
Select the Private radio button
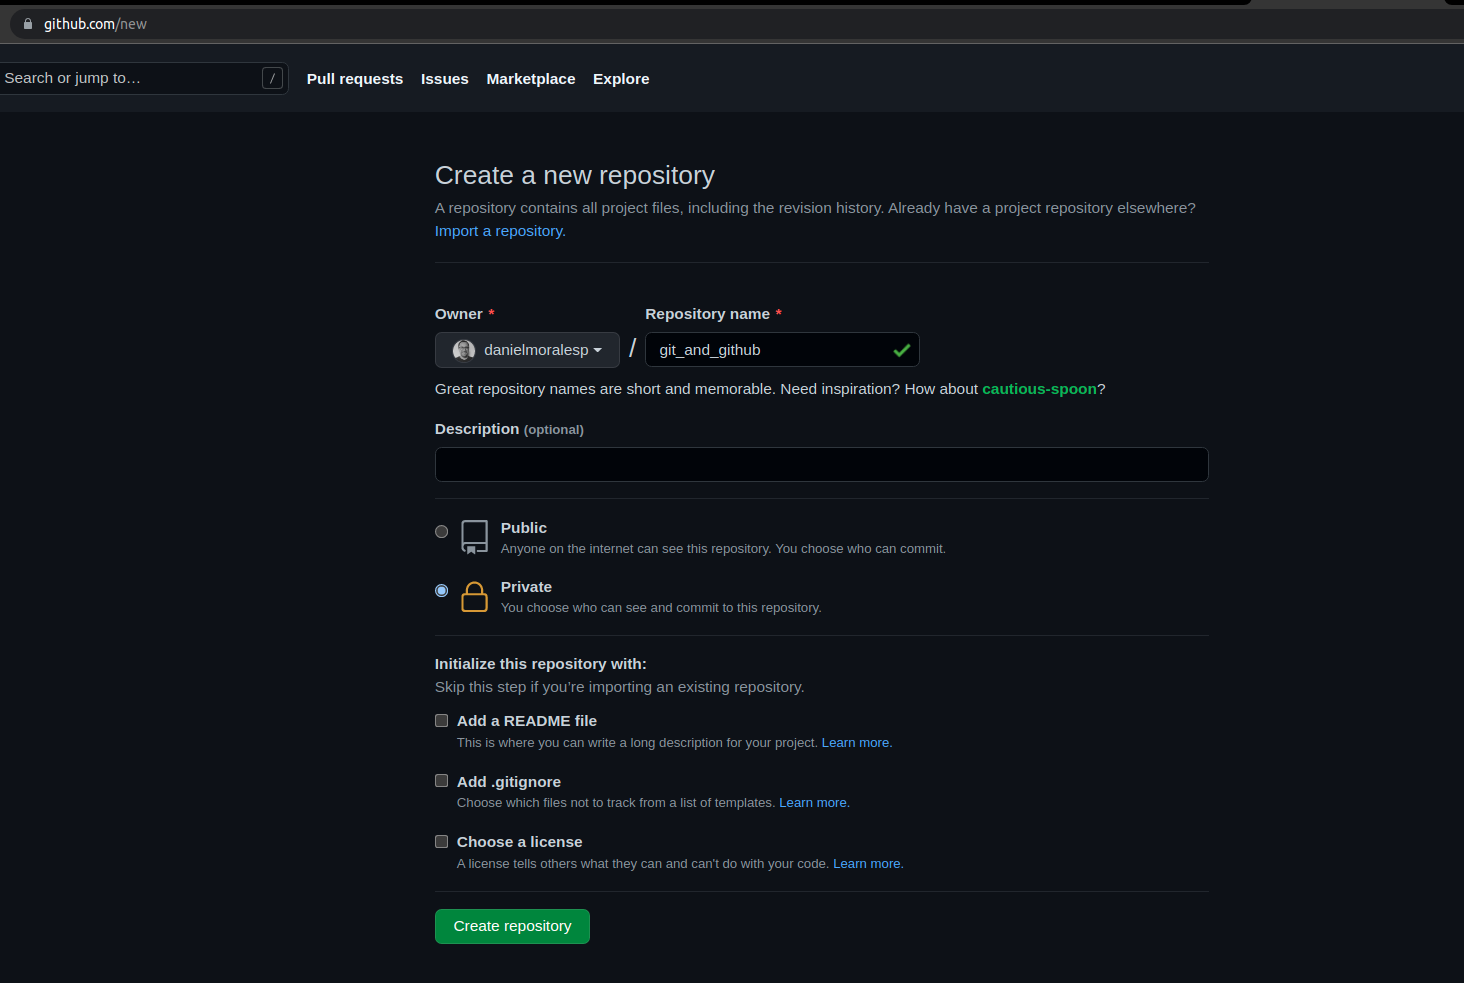[442, 591]
